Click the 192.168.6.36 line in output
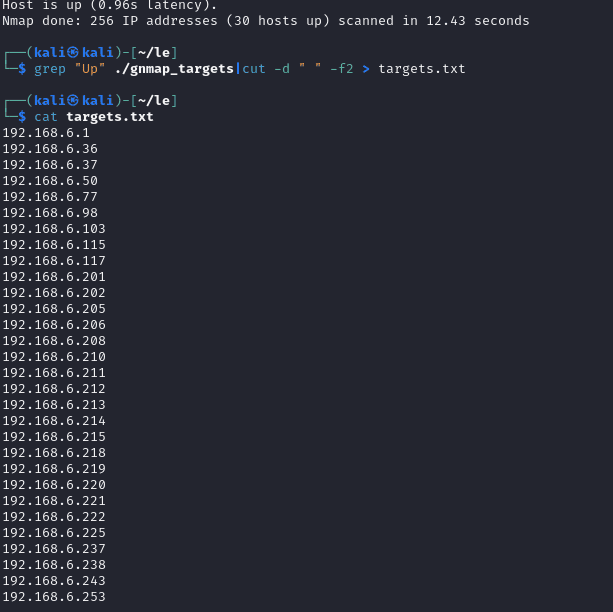This screenshot has width=613, height=612. 50,149
